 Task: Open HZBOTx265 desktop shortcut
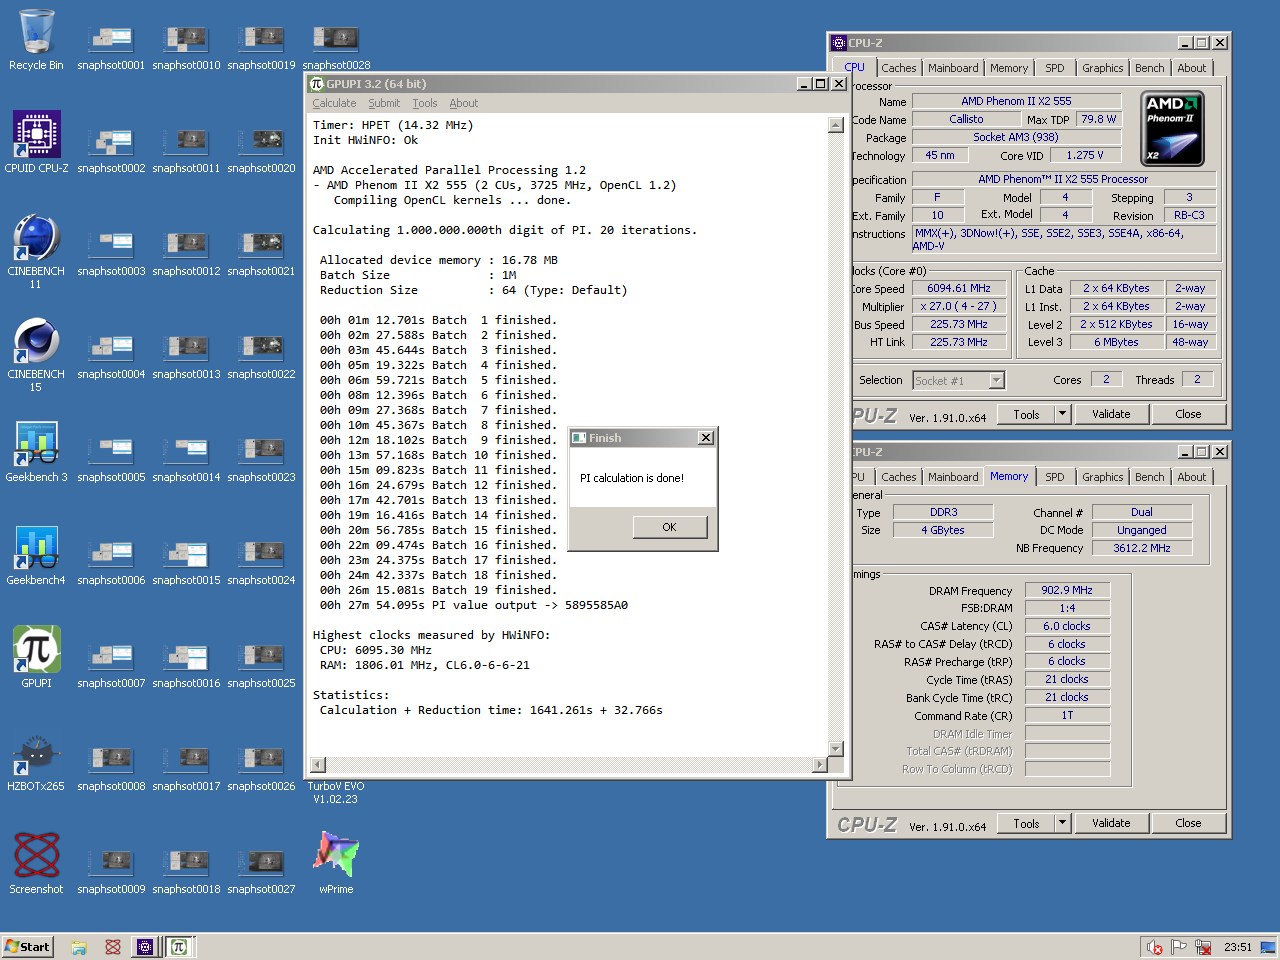point(36,761)
